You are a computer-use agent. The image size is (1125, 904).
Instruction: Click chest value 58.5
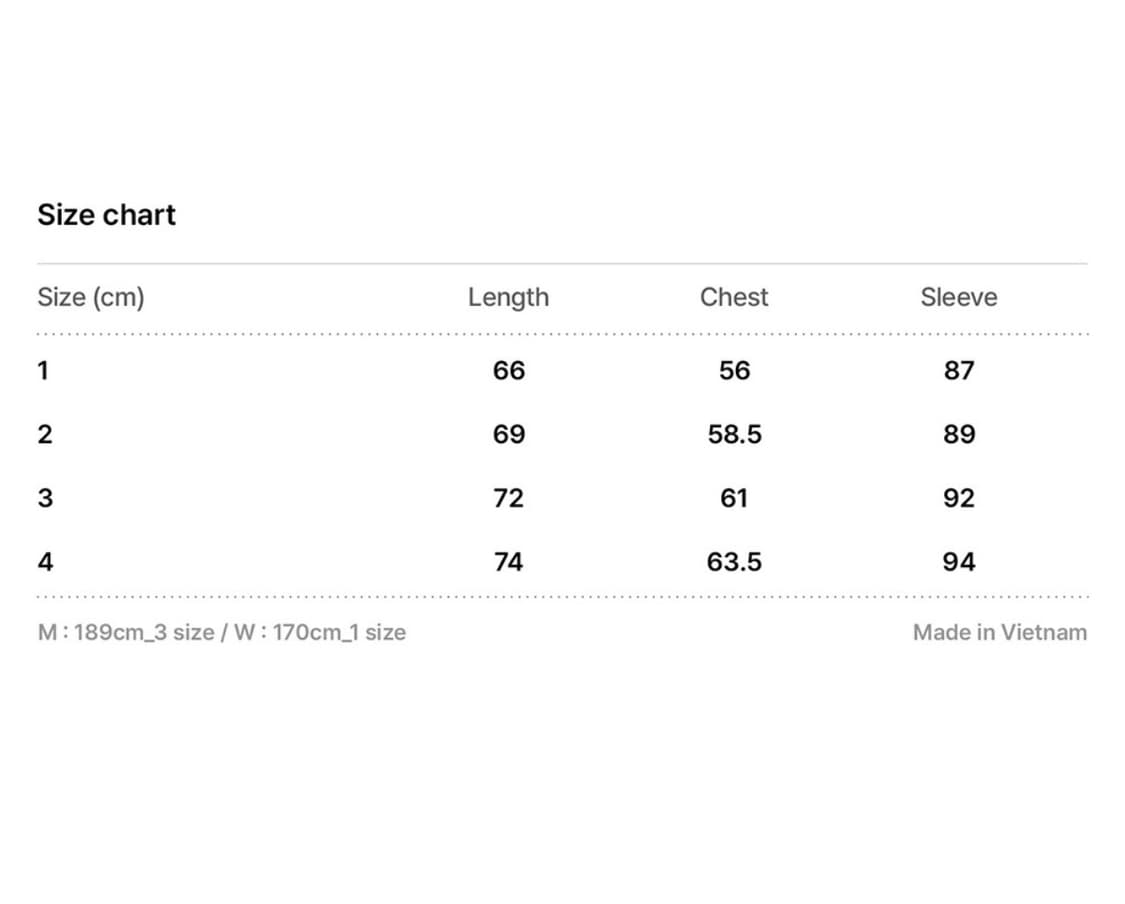pos(734,434)
